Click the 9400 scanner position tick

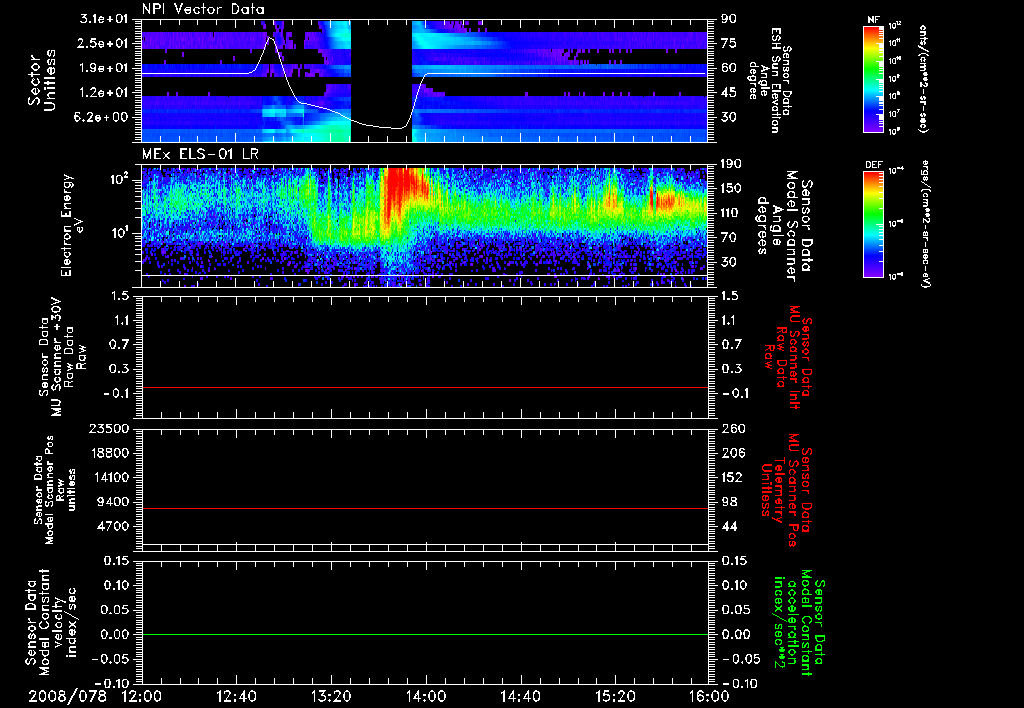pyautogui.click(x=114, y=502)
